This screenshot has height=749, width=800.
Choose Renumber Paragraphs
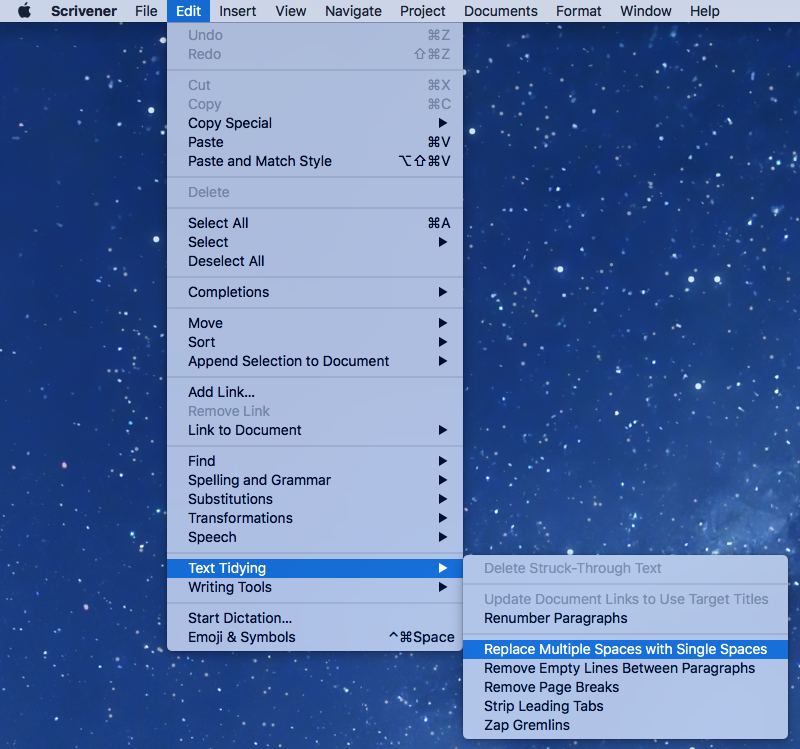(625, 618)
